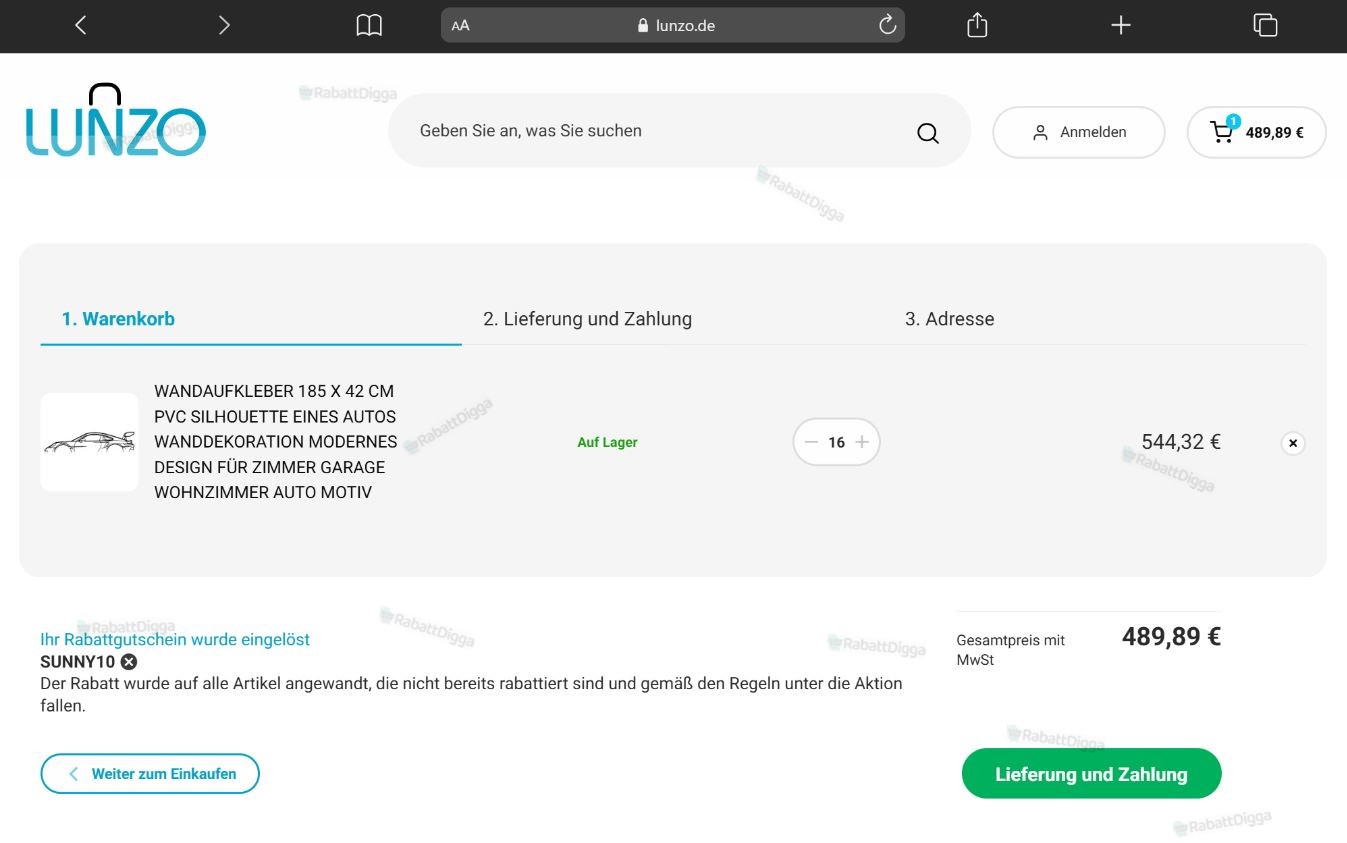This screenshot has width=1347, height=843.
Task: Click the search magnifier icon
Action: pyautogui.click(x=928, y=133)
